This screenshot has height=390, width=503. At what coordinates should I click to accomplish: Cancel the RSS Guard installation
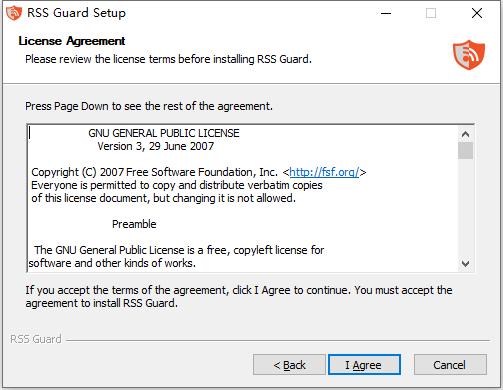click(x=450, y=365)
